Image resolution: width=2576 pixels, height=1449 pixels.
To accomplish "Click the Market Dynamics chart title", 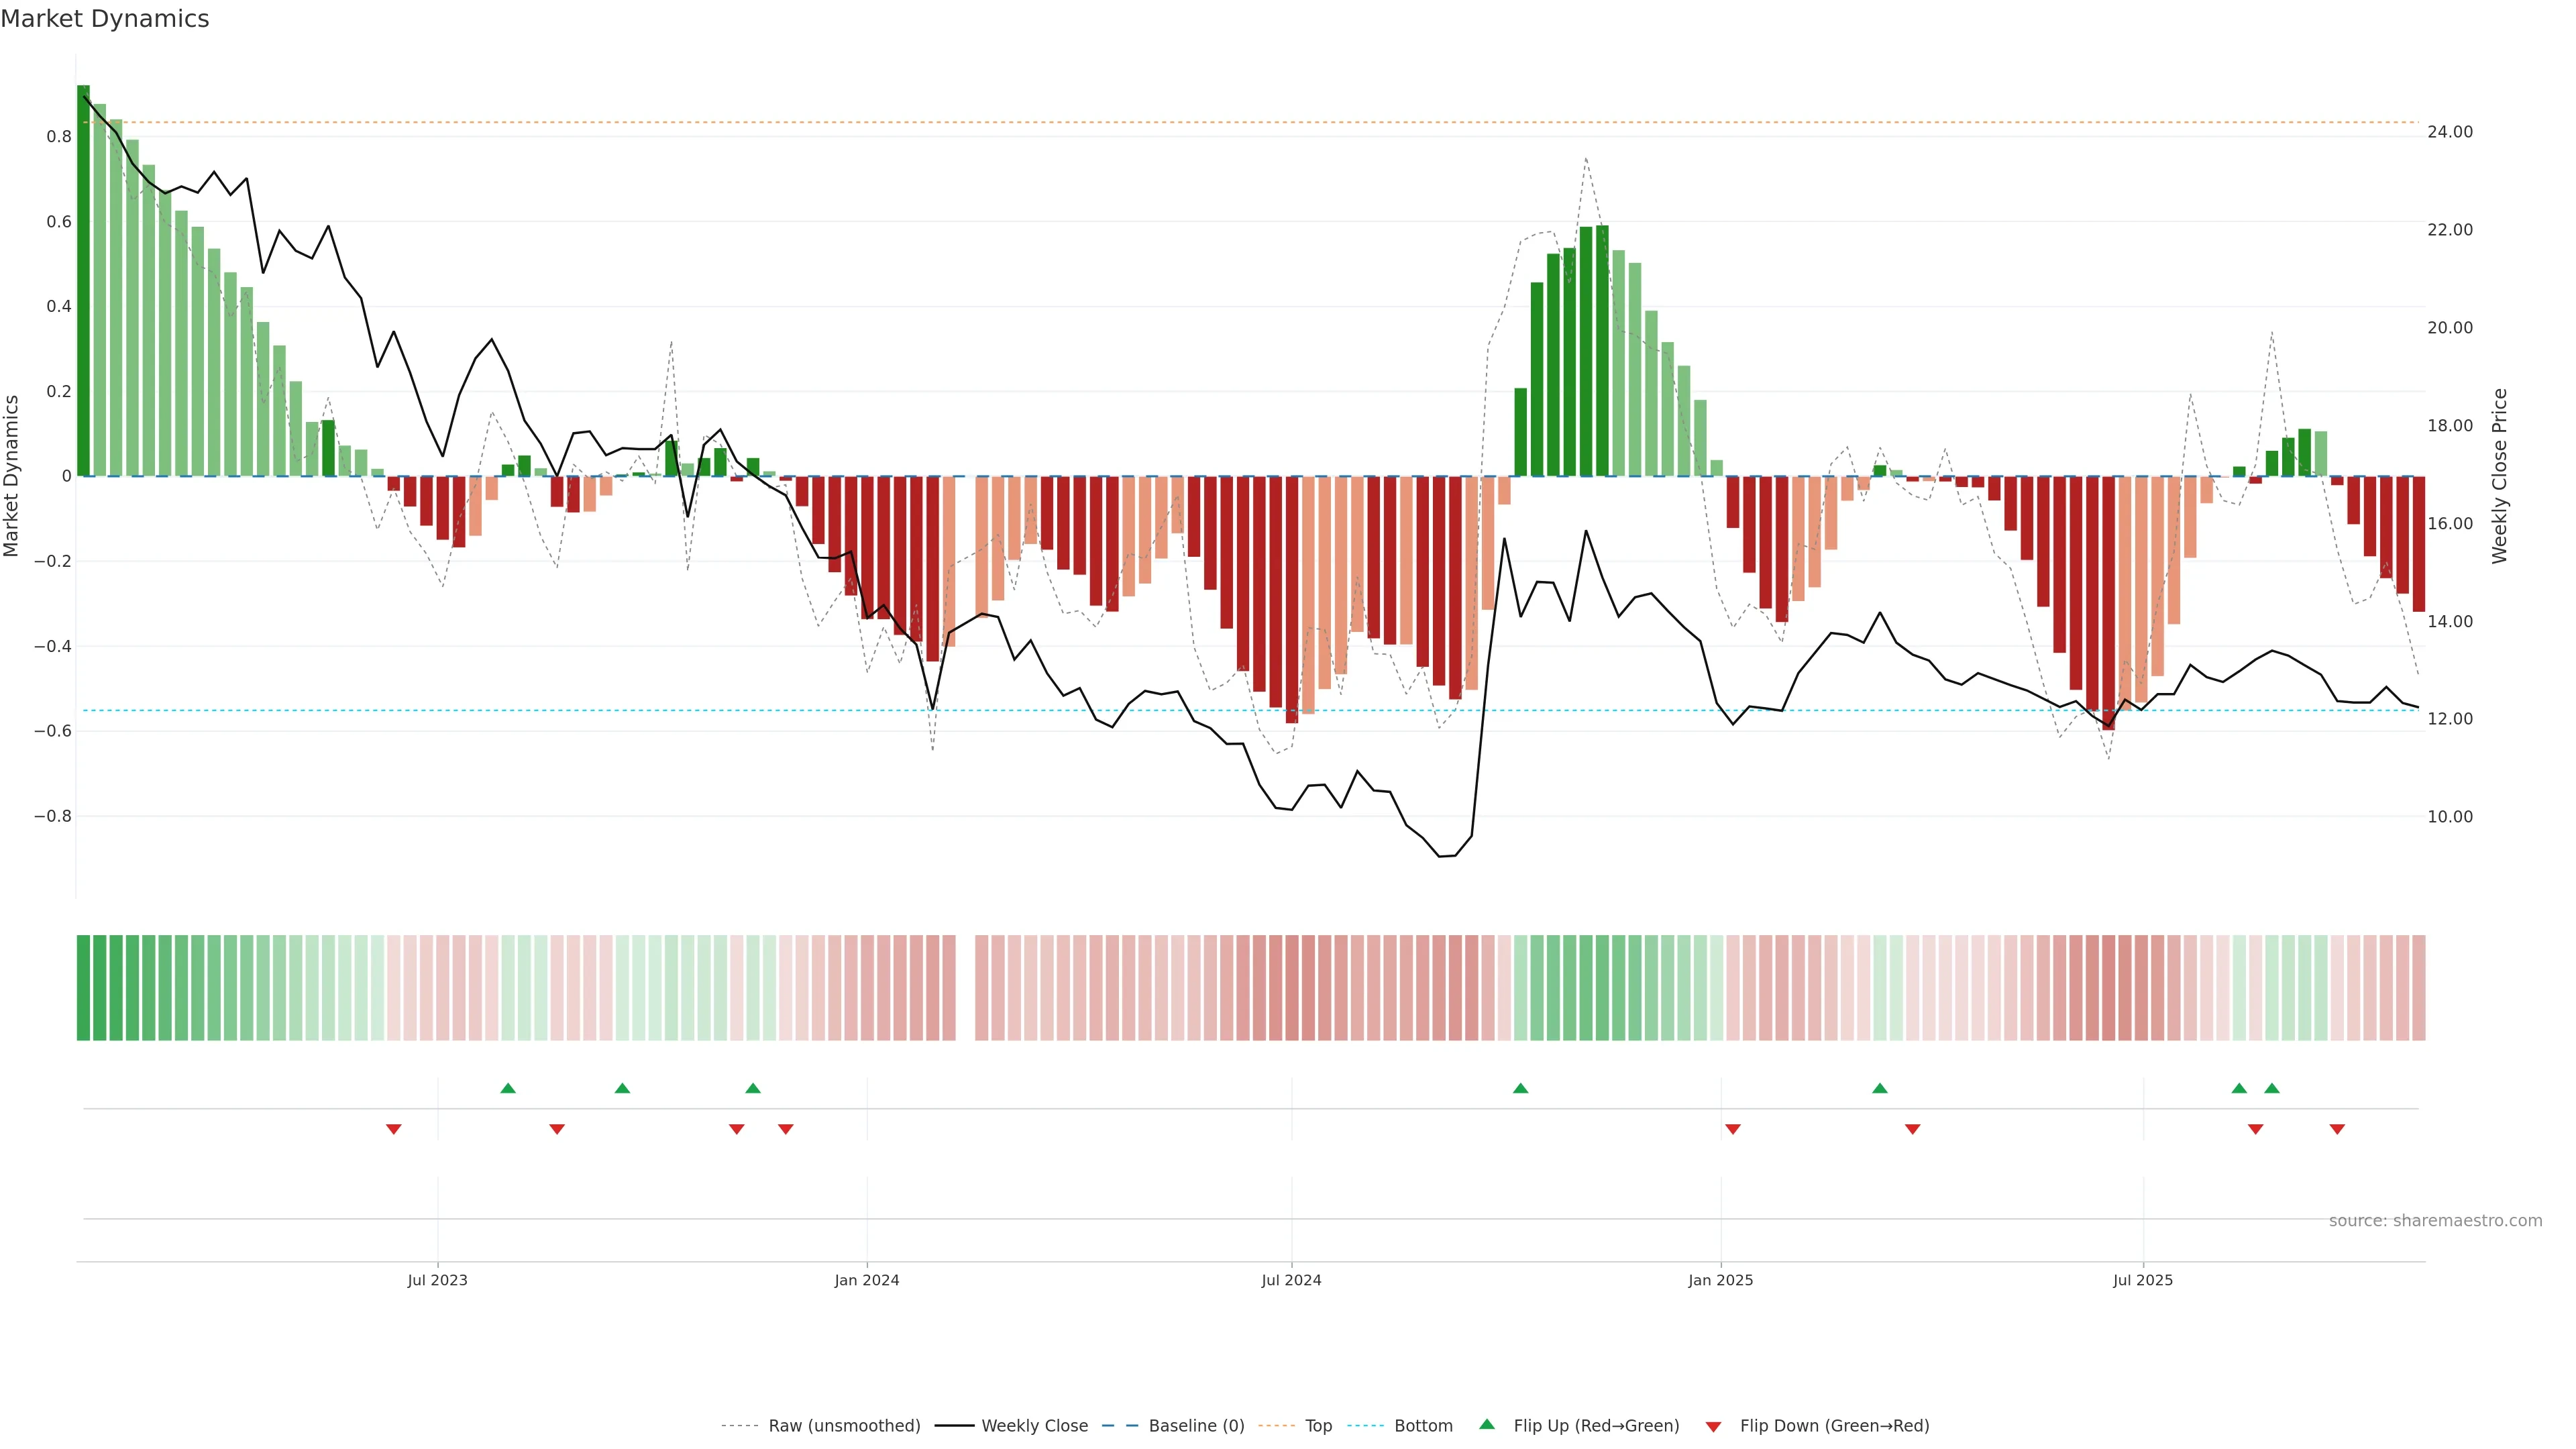I will point(105,19).
